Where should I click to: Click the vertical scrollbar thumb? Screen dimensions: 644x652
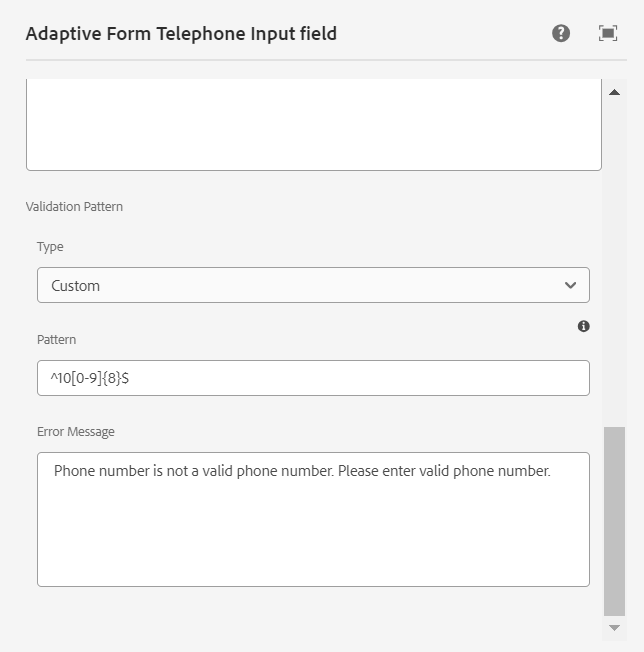614,520
